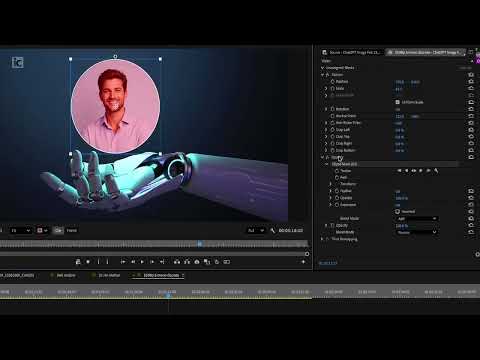This screenshot has width=480, height=360.
Task: Play the Program Monitor sequence
Action: point(142,262)
